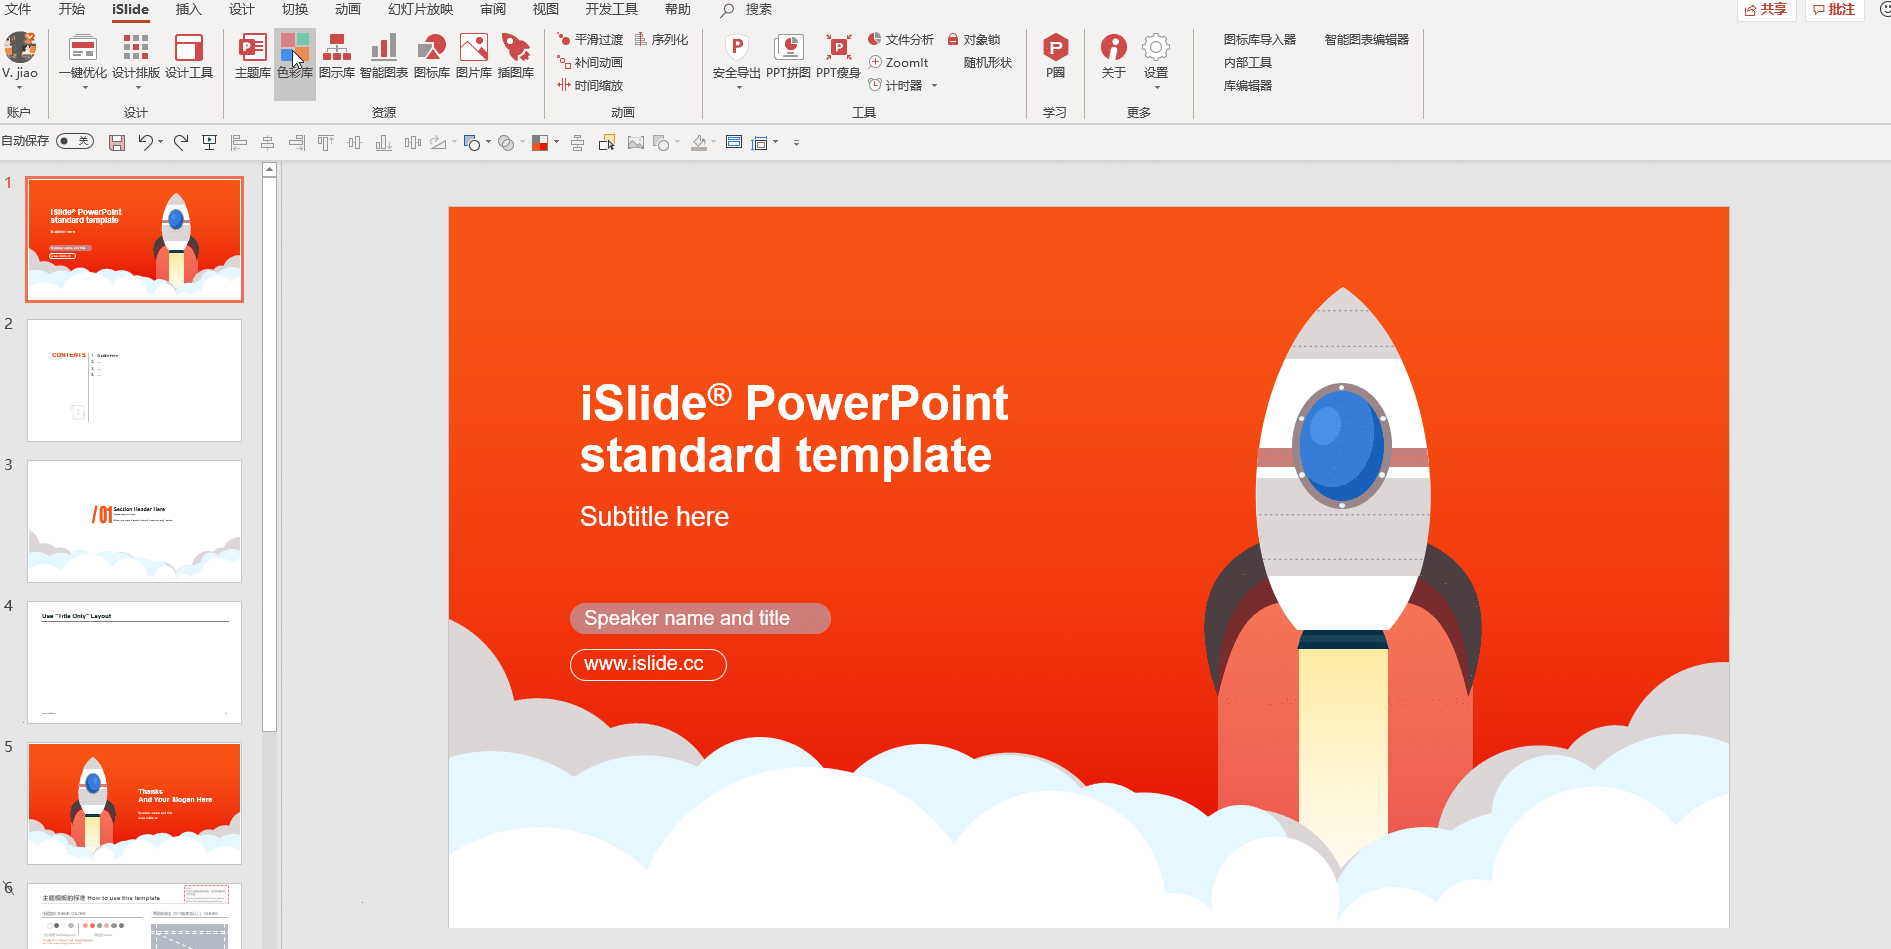Launch the ZoomIt tool
This screenshot has width=1891, height=949.
[x=898, y=63]
